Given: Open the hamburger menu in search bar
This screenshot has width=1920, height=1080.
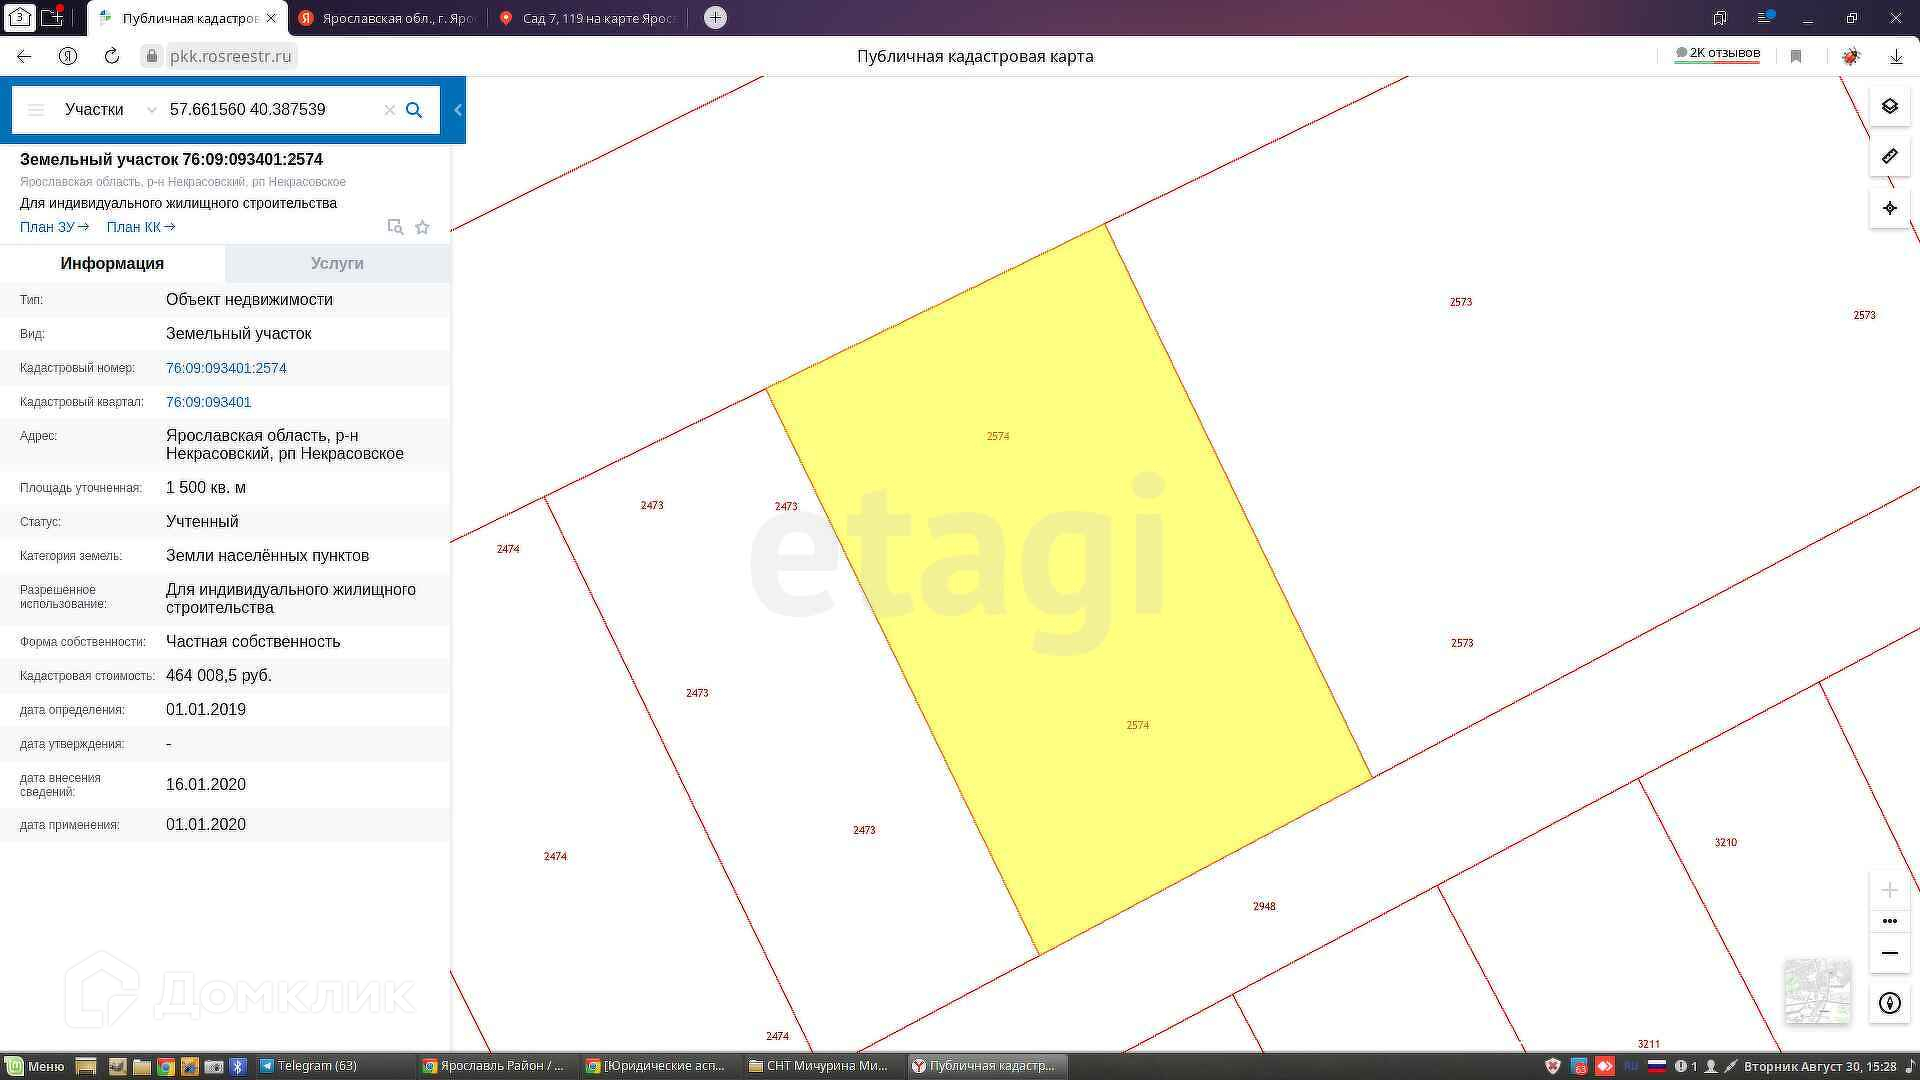Looking at the screenshot, I should (36, 110).
